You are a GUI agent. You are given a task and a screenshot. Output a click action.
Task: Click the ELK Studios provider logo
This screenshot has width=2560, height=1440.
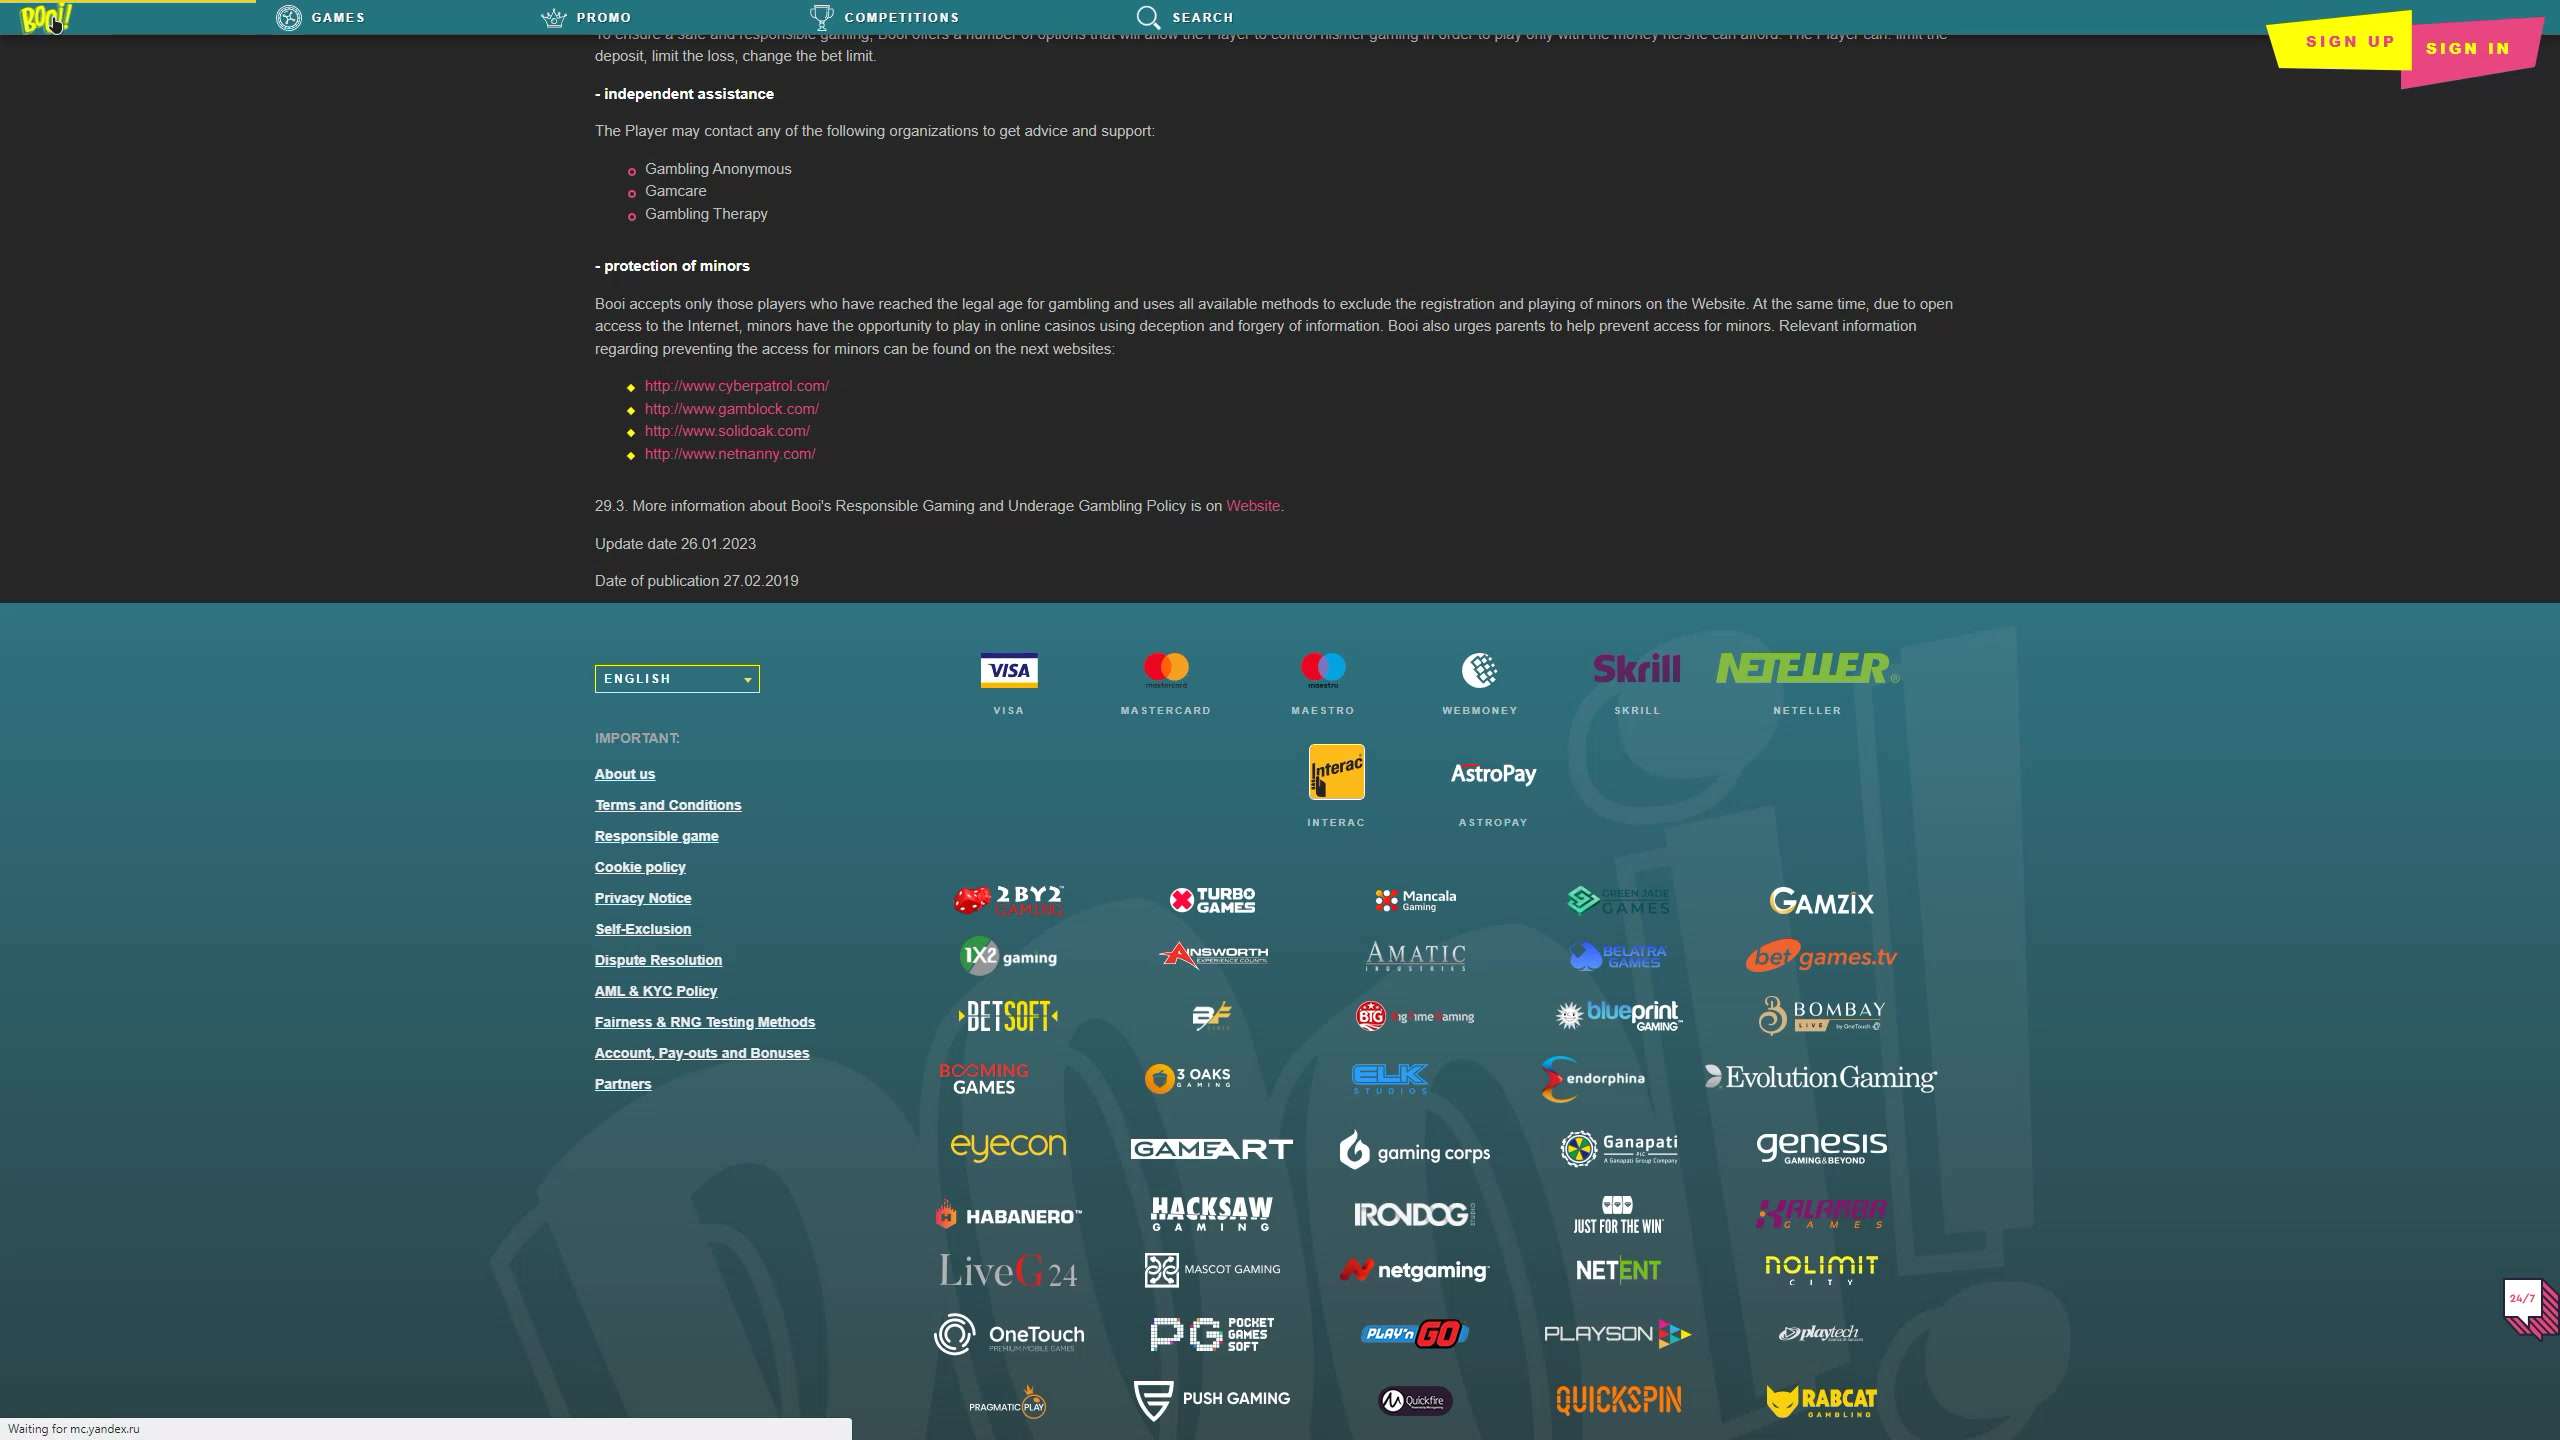(1390, 1078)
